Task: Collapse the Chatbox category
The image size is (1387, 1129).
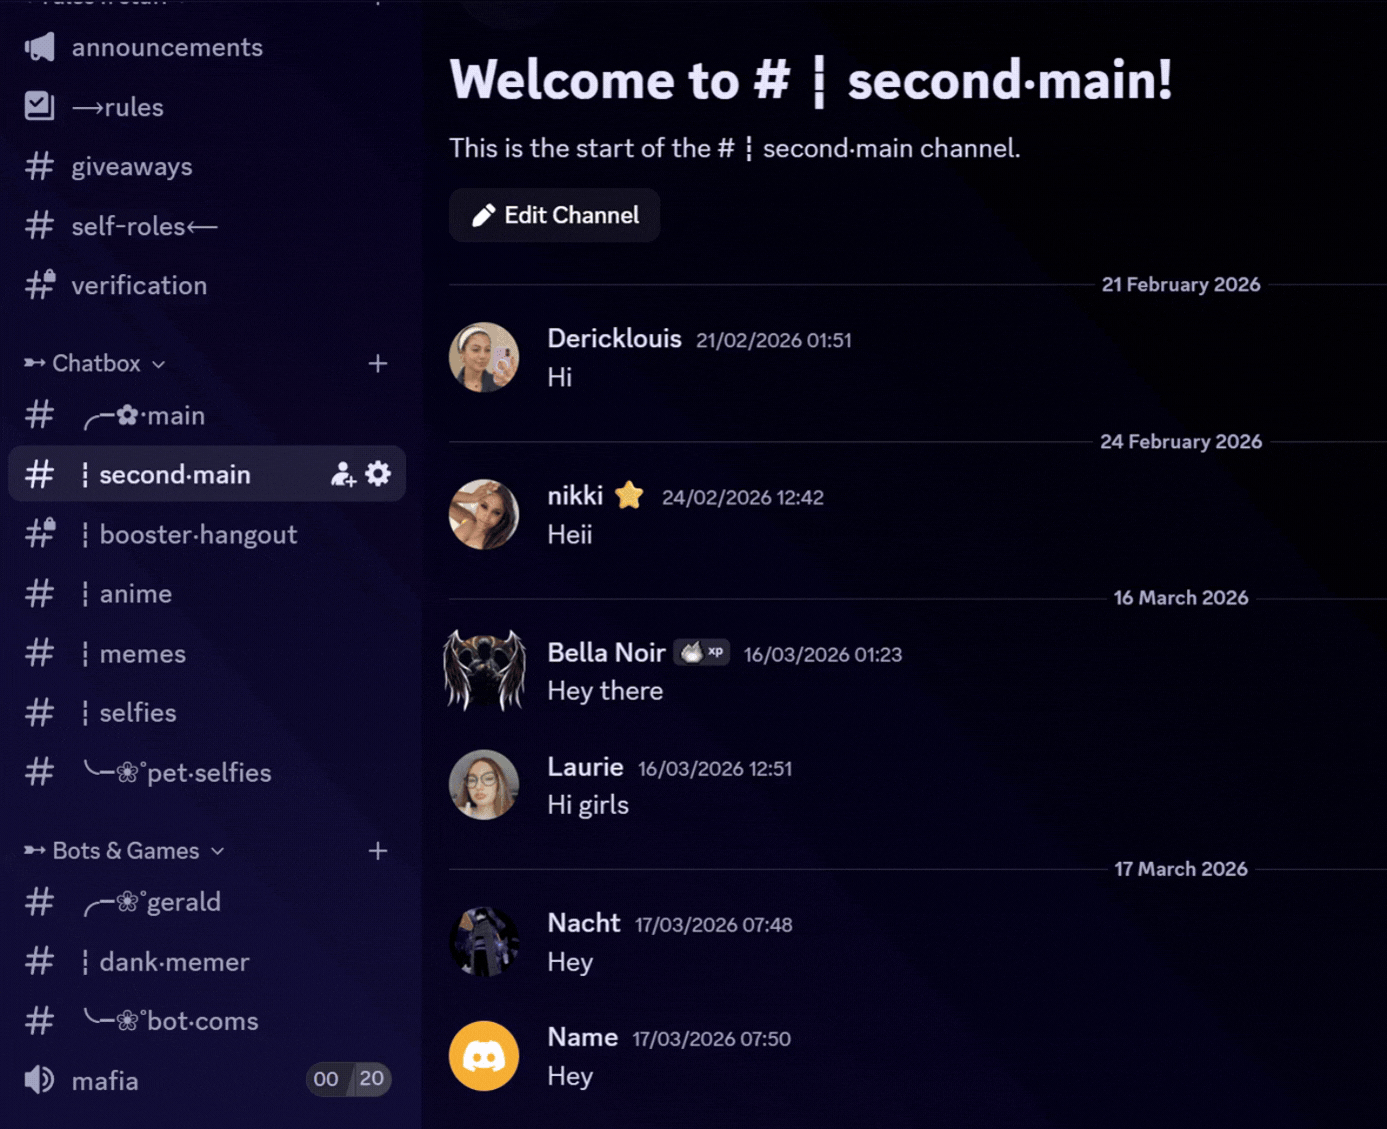Action: [x=95, y=363]
